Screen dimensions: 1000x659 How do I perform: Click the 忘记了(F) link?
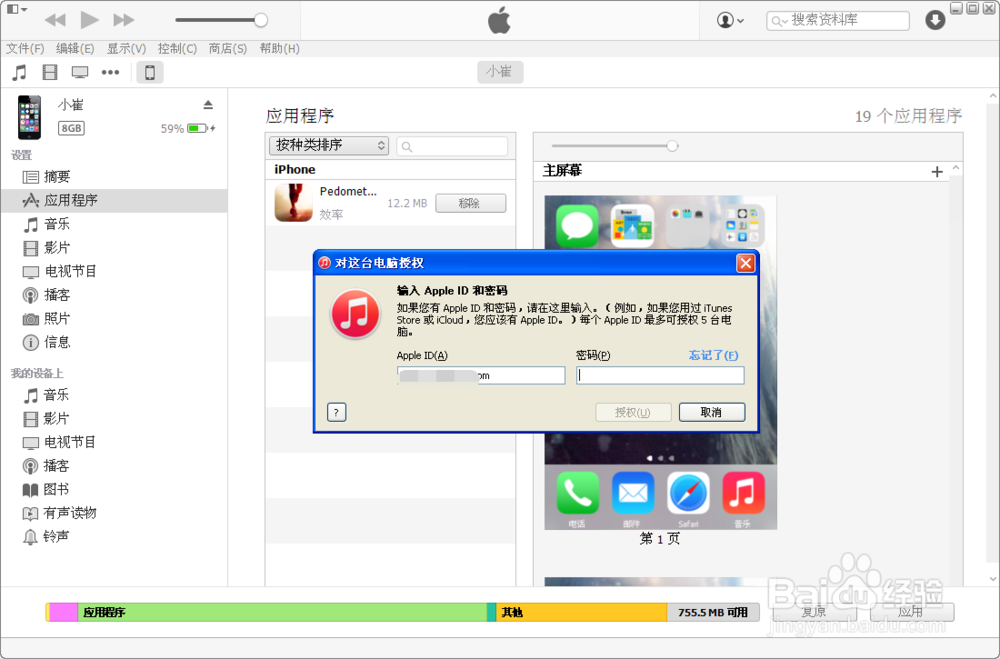713,355
